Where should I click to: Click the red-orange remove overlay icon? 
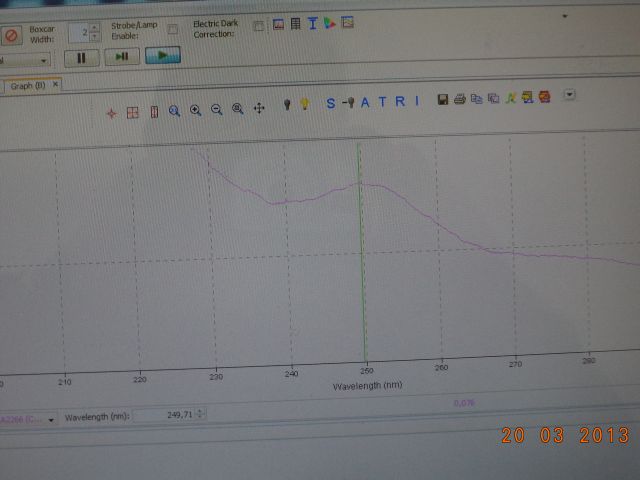pos(544,97)
